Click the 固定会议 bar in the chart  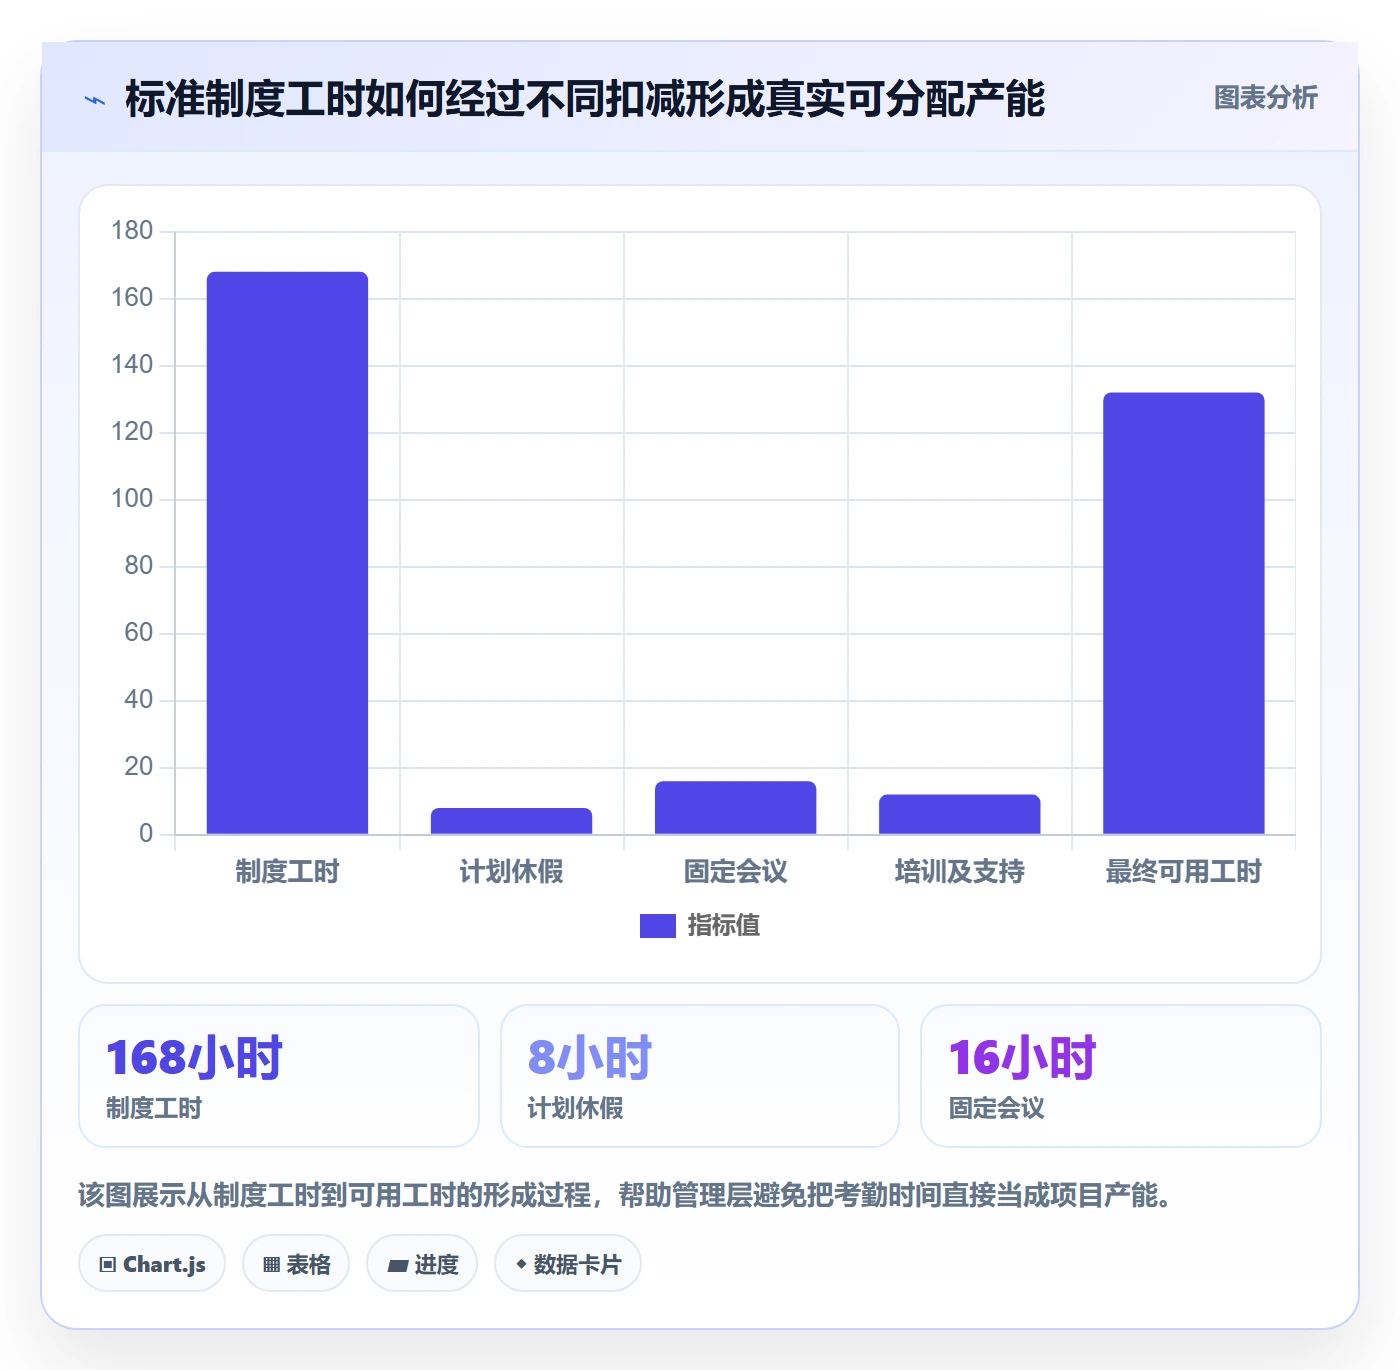click(735, 808)
